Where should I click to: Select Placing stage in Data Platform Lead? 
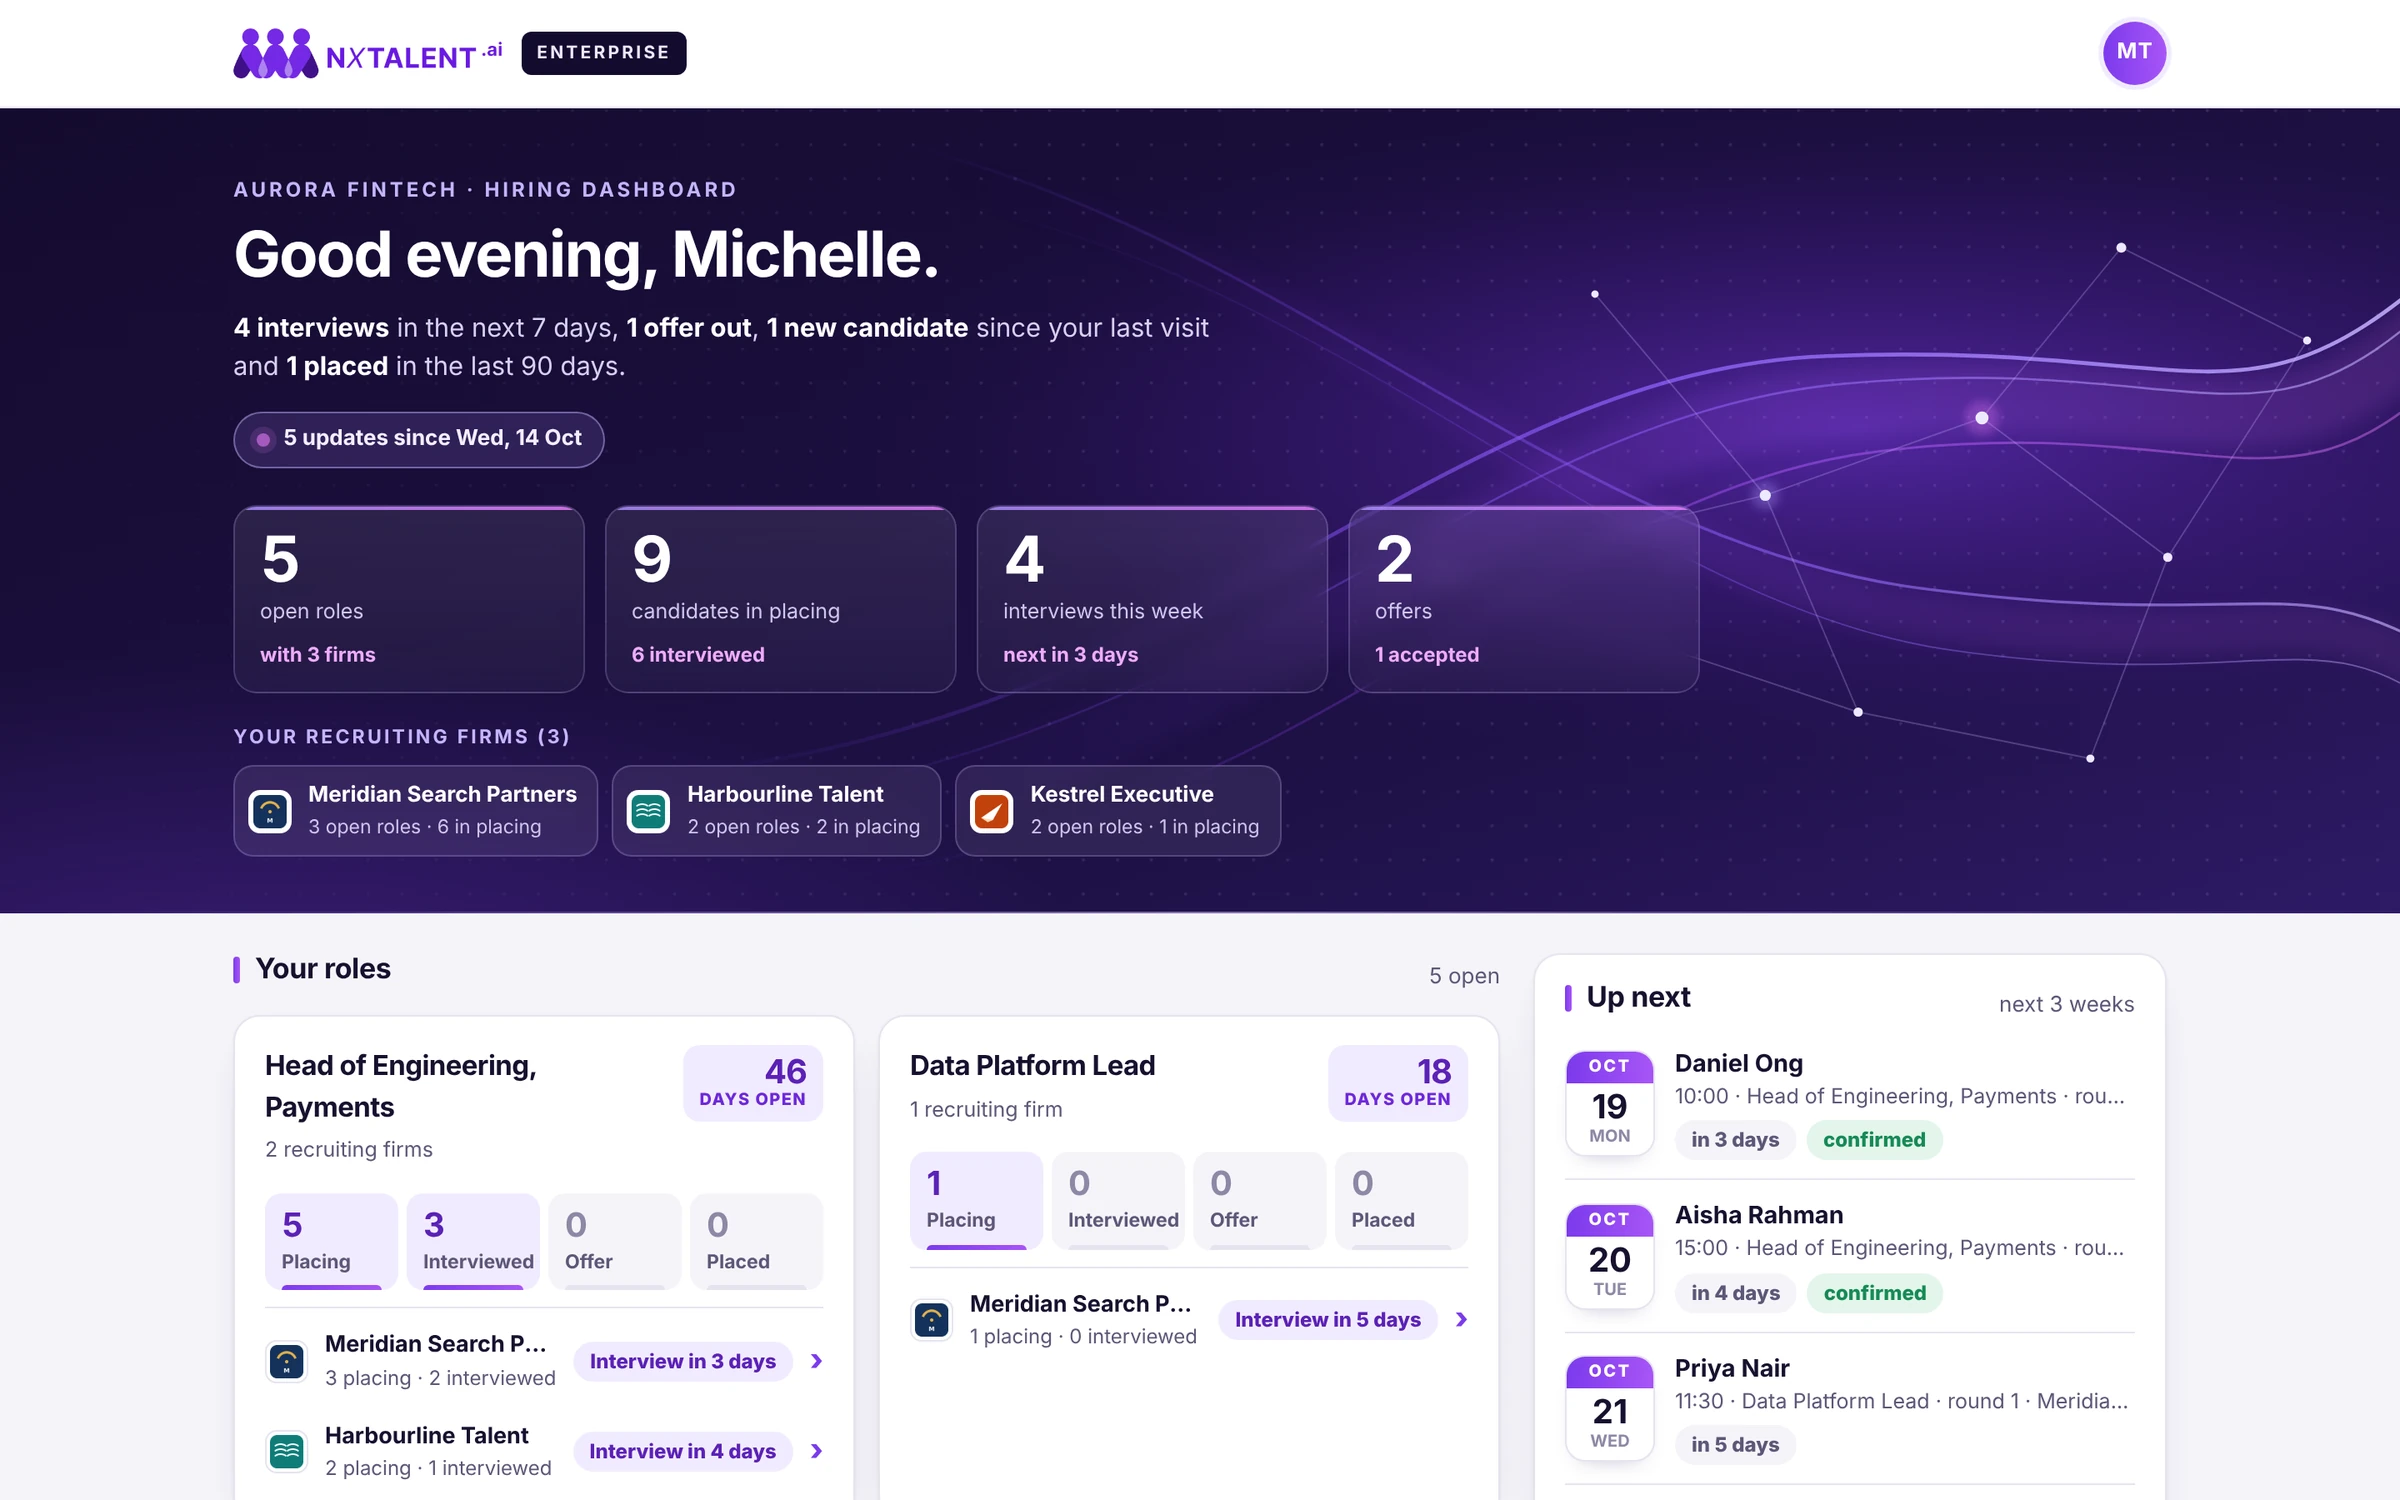tap(976, 1200)
